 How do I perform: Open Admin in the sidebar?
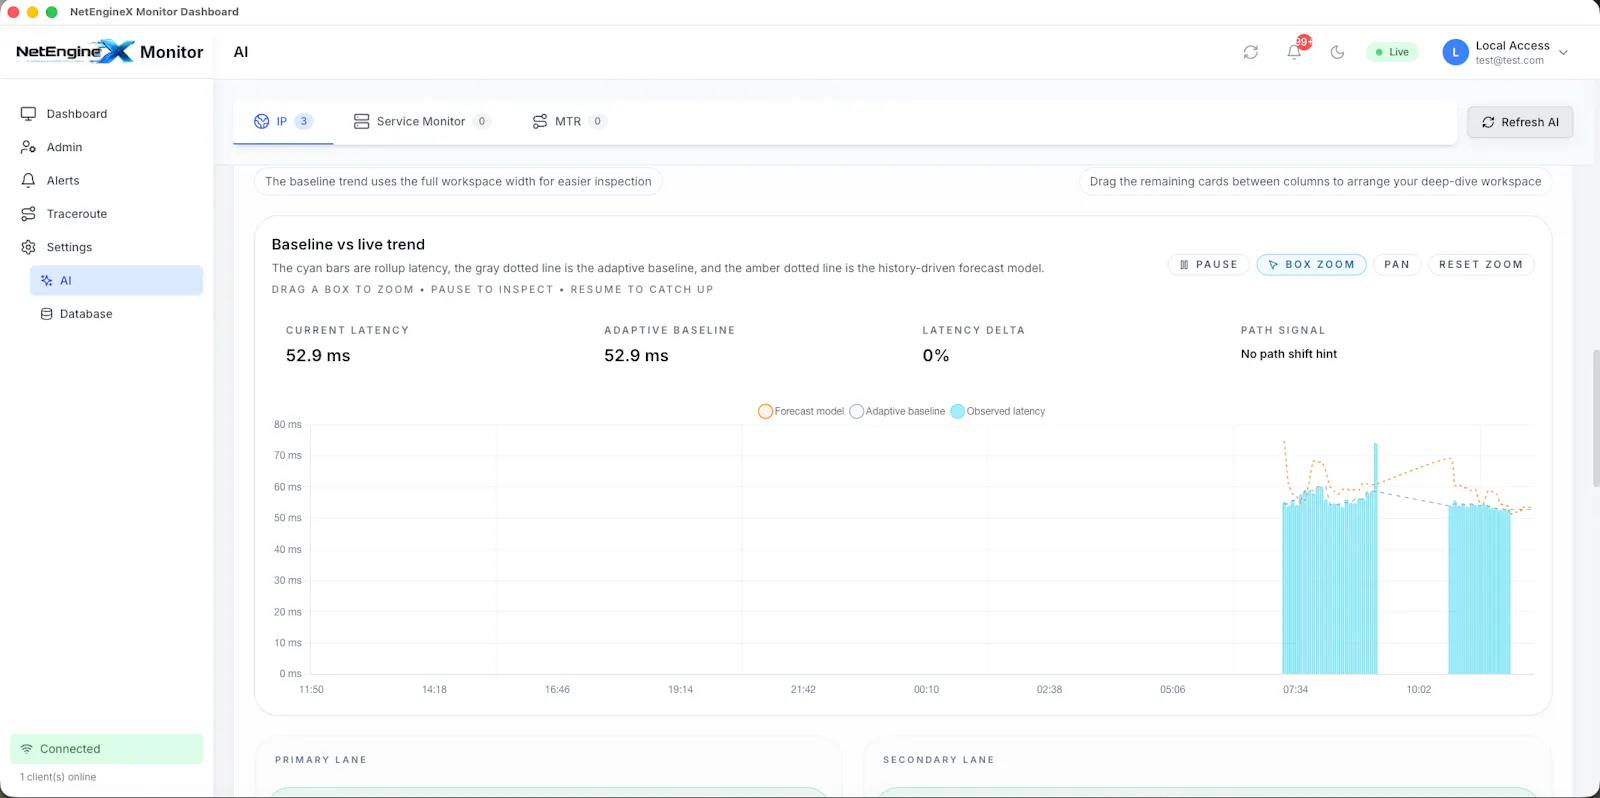107,147
